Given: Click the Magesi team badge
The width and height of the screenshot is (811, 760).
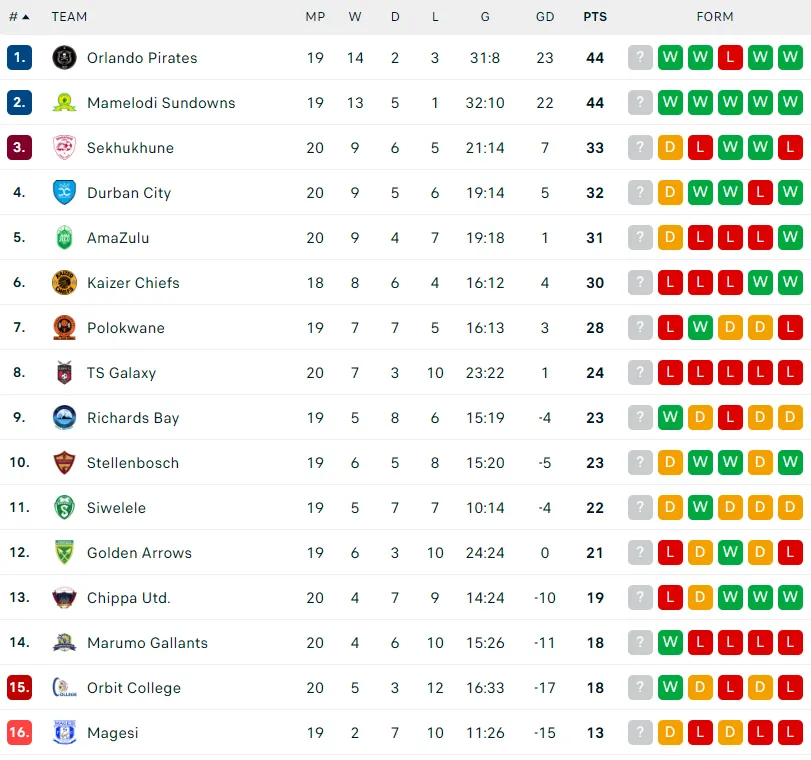Looking at the screenshot, I should coord(64,733).
